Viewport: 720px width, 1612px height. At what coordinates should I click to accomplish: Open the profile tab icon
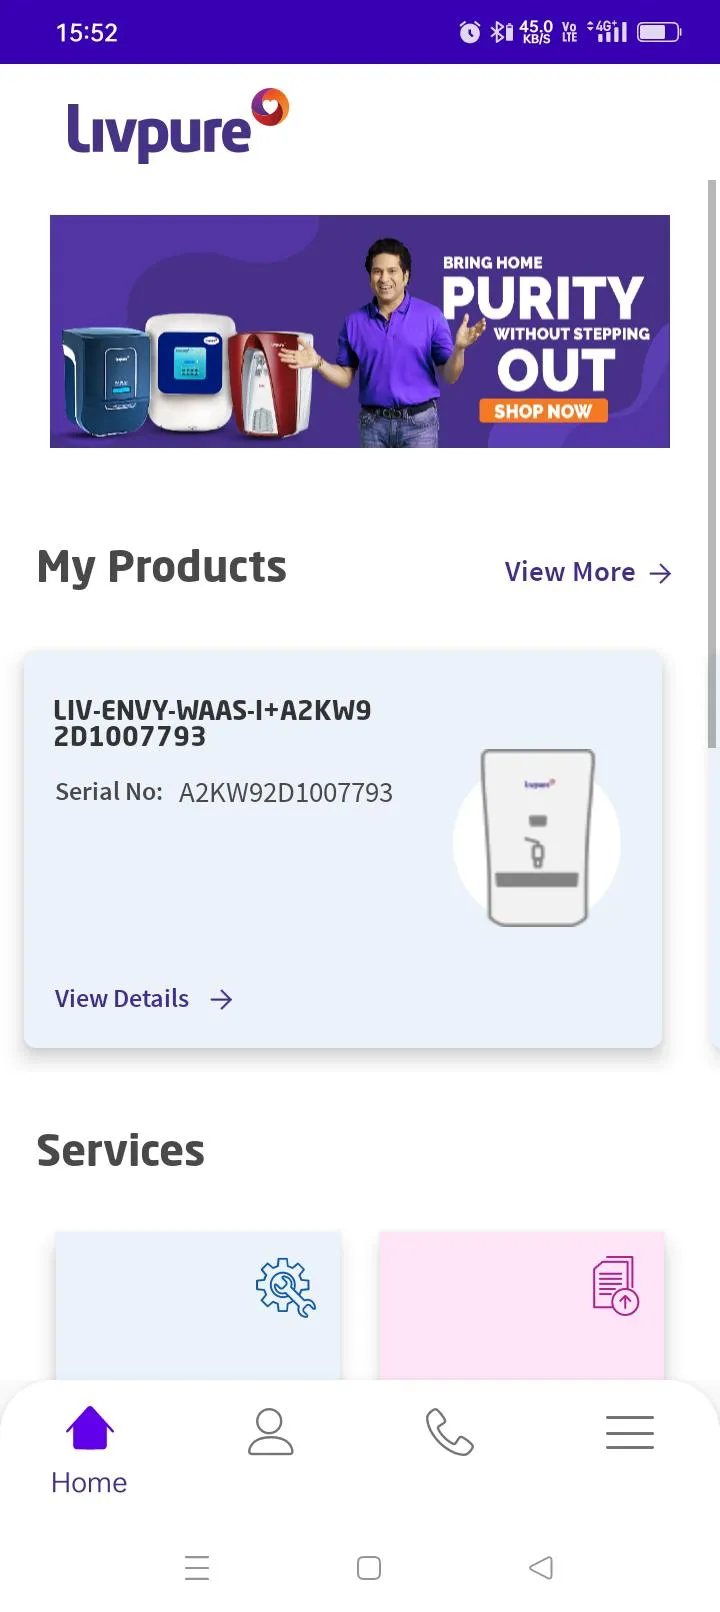(270, 1432)
